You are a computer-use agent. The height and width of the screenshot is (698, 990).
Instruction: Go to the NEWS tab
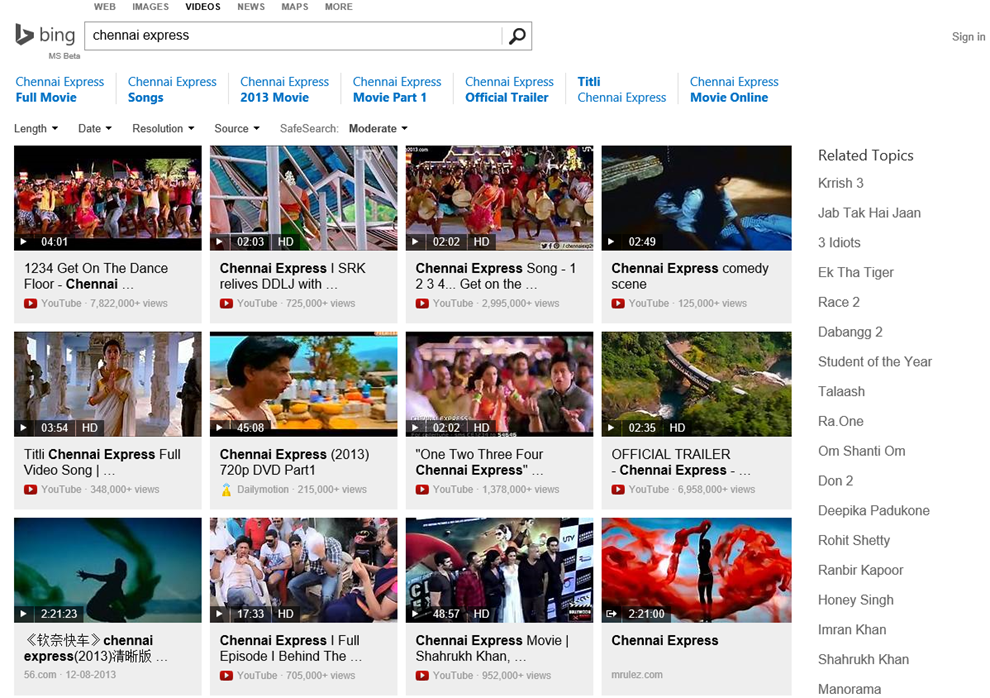[x=251, y=7]
